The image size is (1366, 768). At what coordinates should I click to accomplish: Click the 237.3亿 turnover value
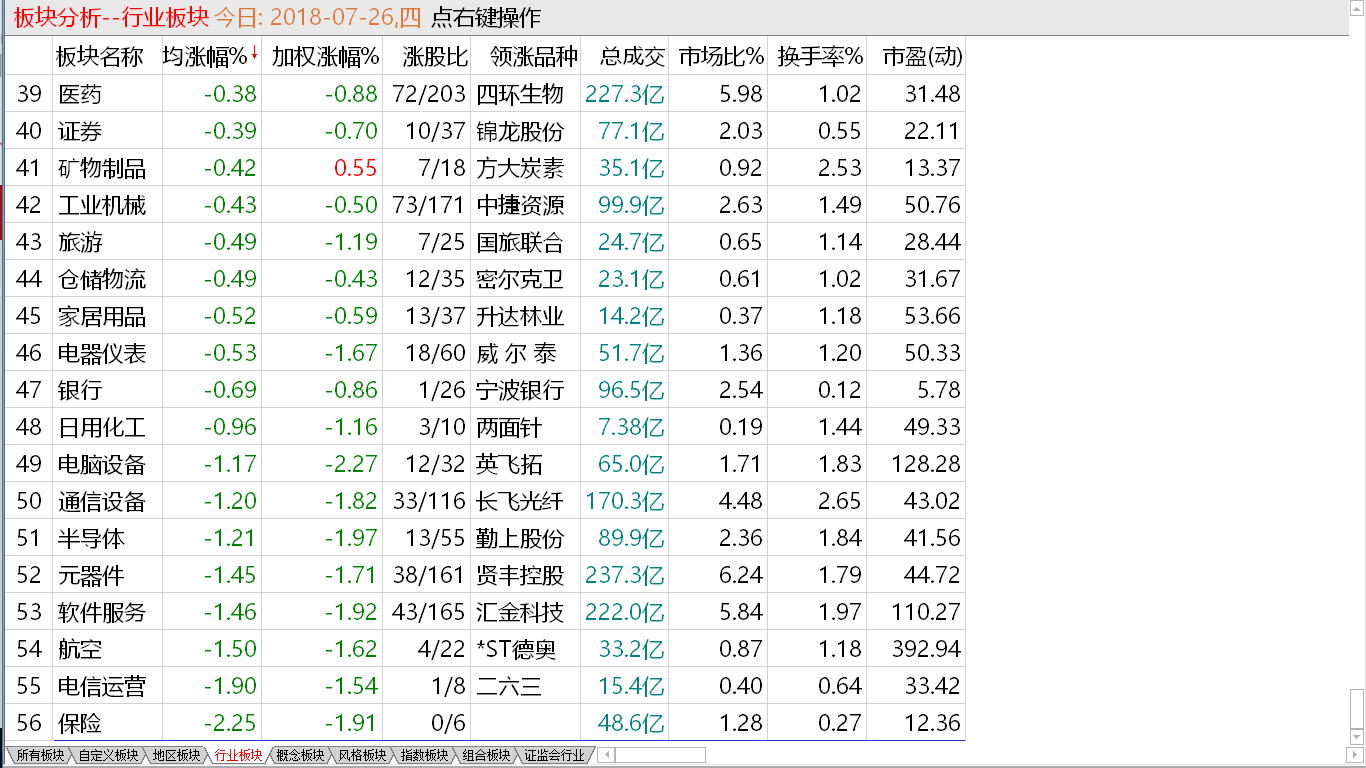click(x=625, y=575)
